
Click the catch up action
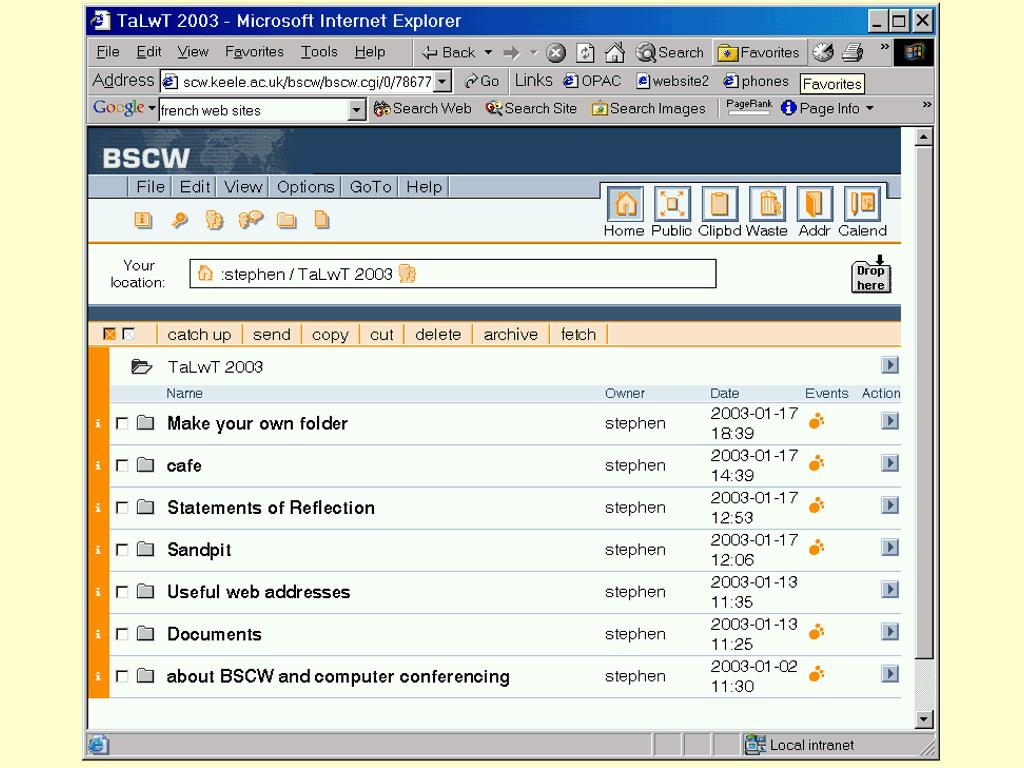(x=199, y=334)
